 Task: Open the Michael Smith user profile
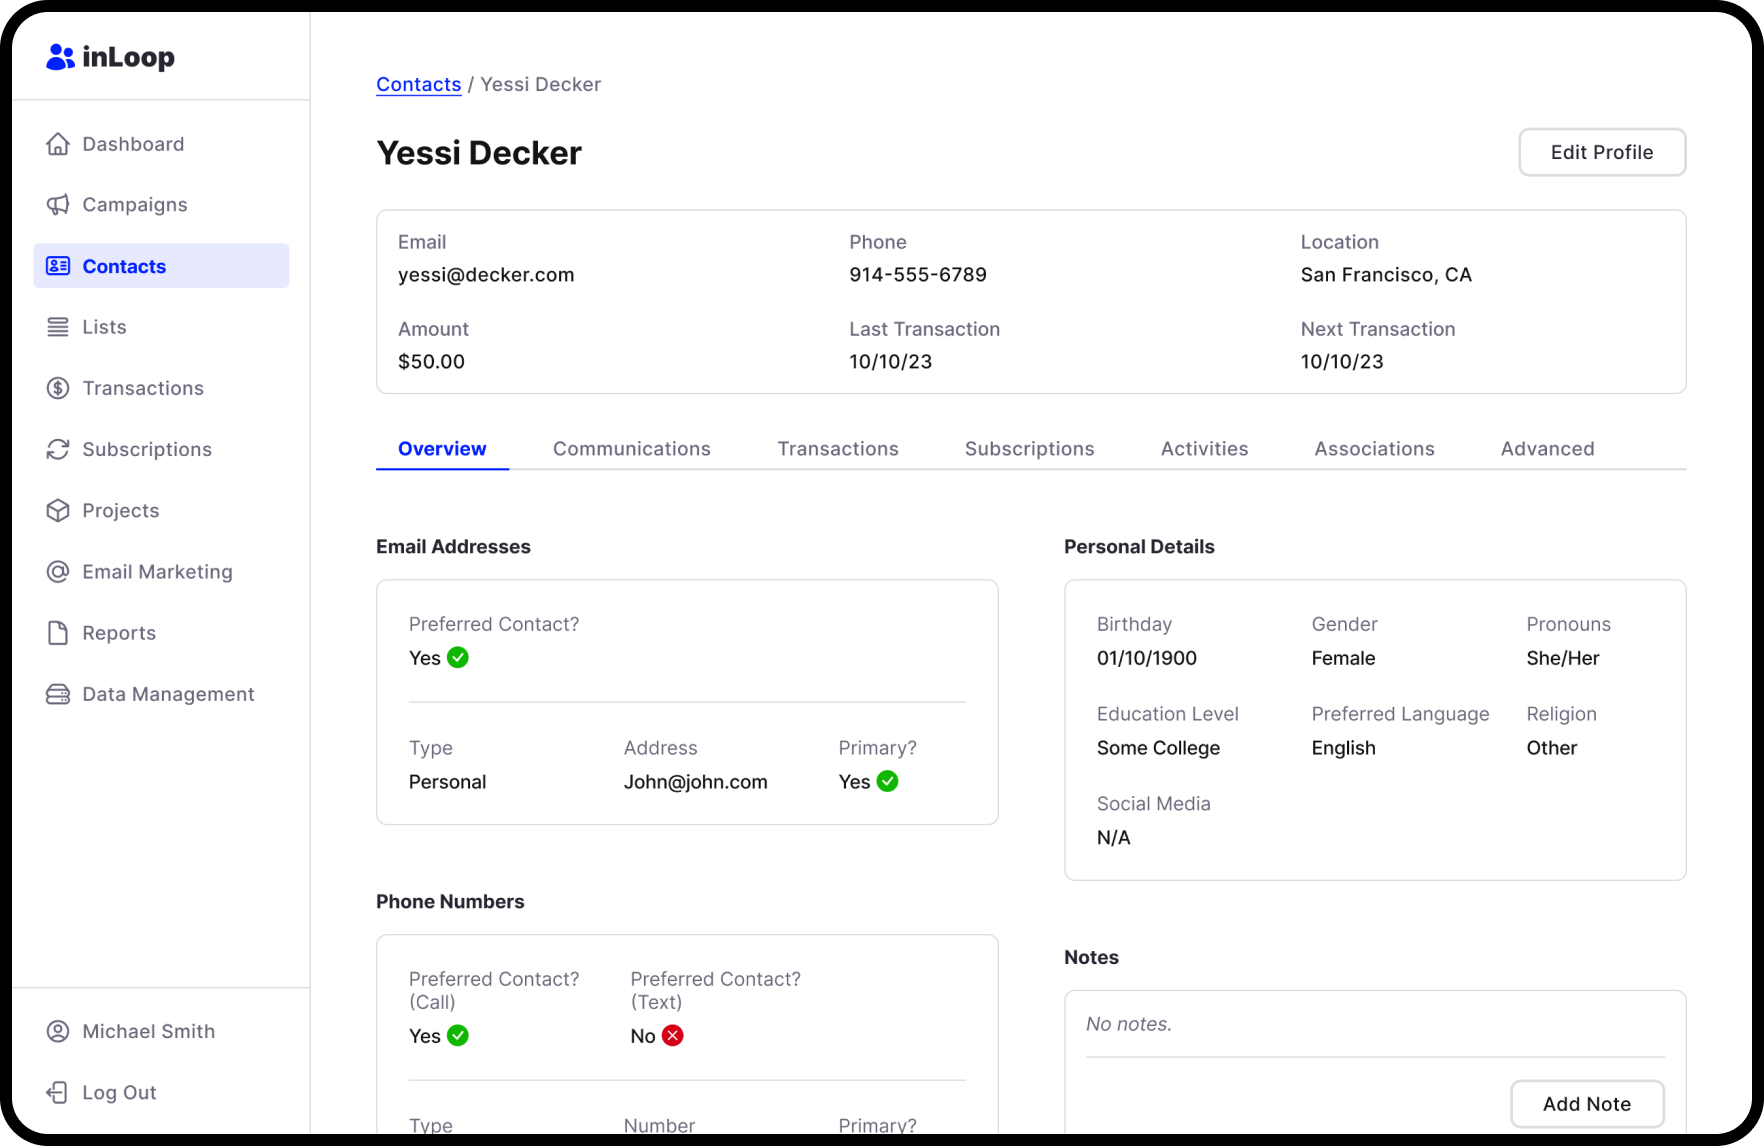point(148,1031)
